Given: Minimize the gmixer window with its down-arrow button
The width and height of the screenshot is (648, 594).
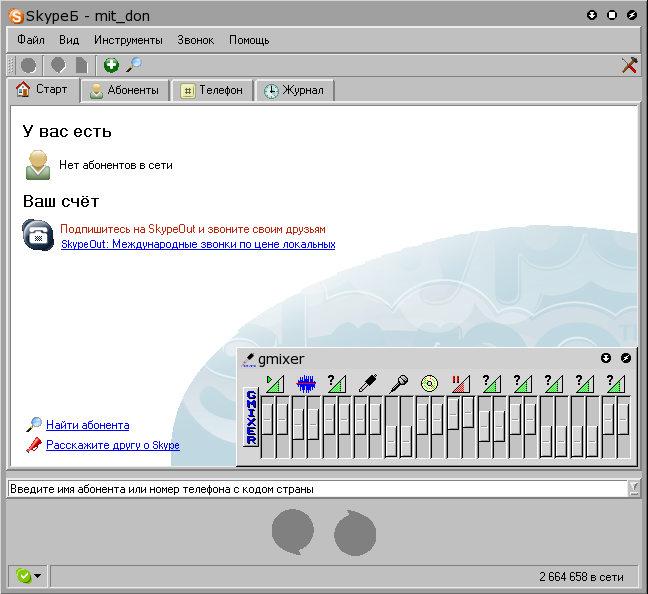Looking at the screenshot, I should 606,358.
